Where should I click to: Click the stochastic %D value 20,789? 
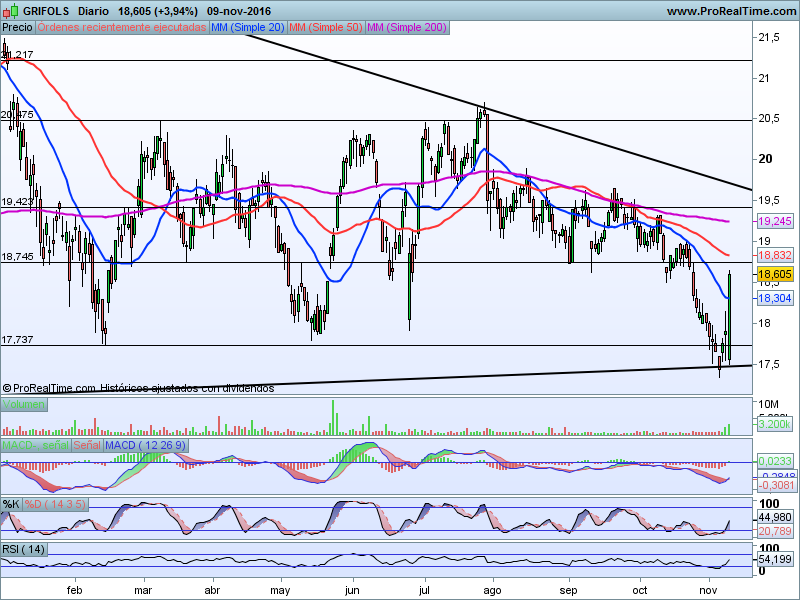pyautogui.click(x=775, y=531)
